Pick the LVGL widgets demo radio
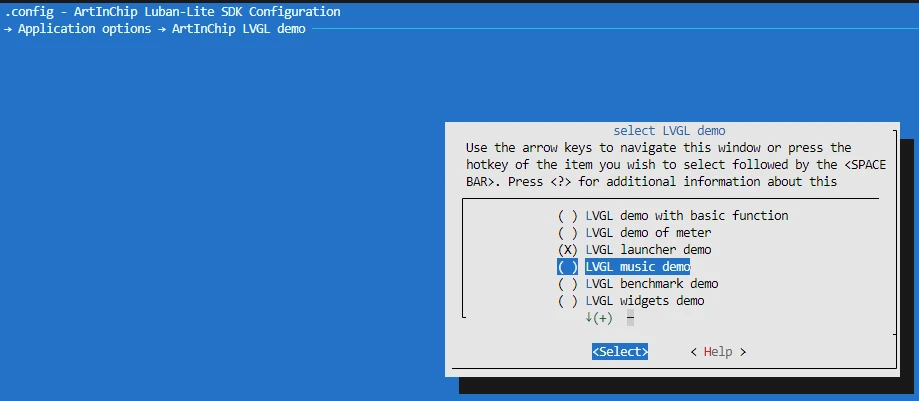Viewport: 919px width, 401px height. pyautogui.click(x=567, y=301)
